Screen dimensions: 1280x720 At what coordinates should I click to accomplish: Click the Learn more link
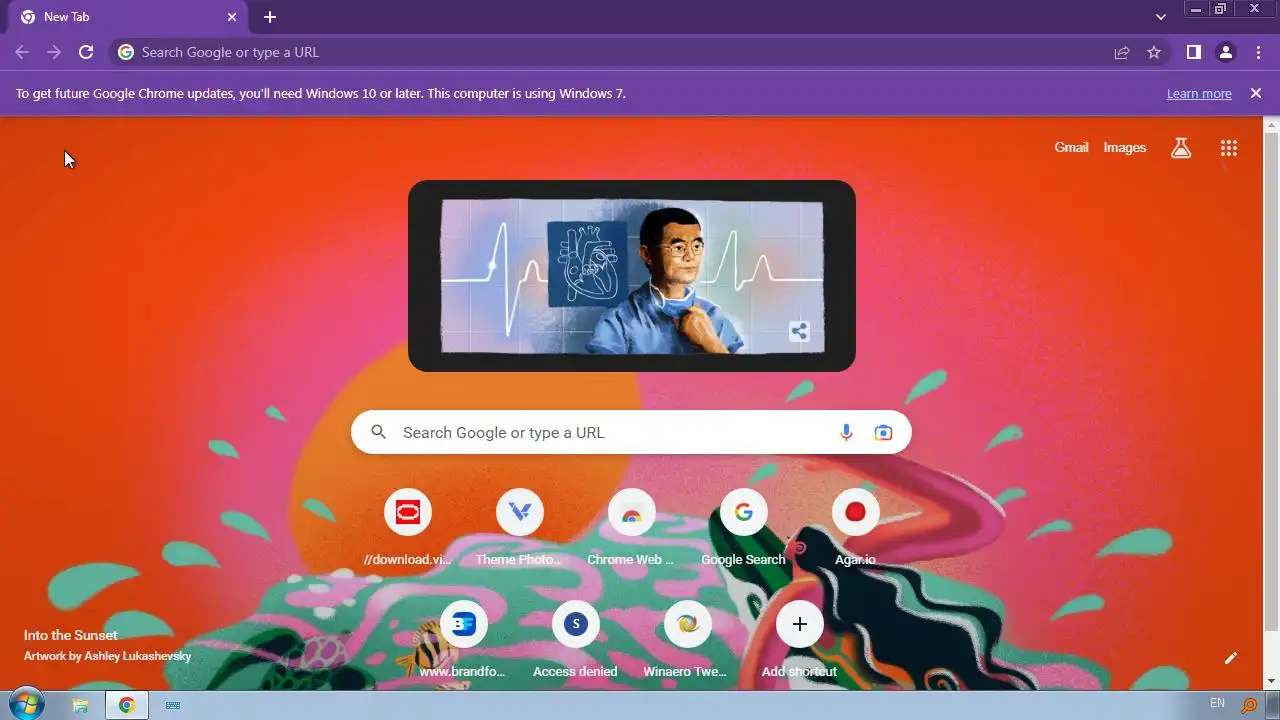(x=1199, y=93)
